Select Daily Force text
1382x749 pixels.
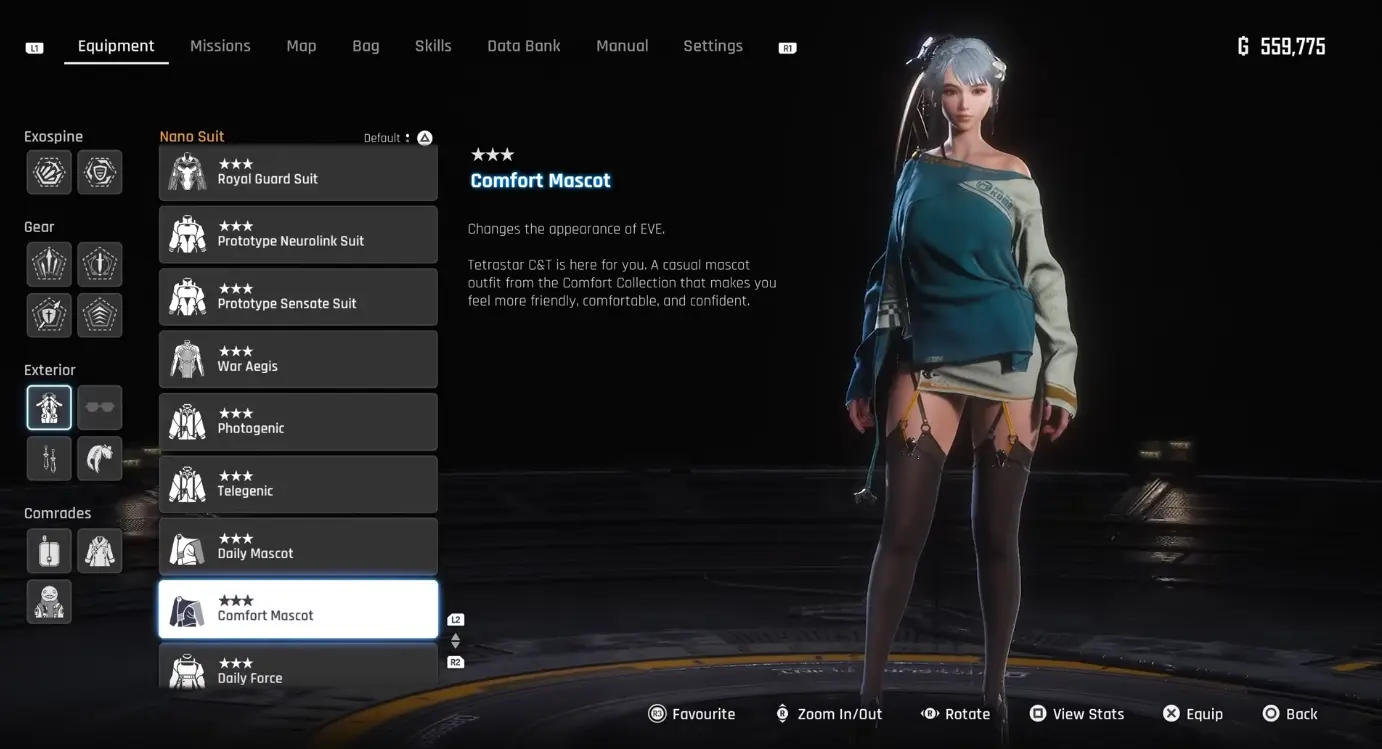250,678
